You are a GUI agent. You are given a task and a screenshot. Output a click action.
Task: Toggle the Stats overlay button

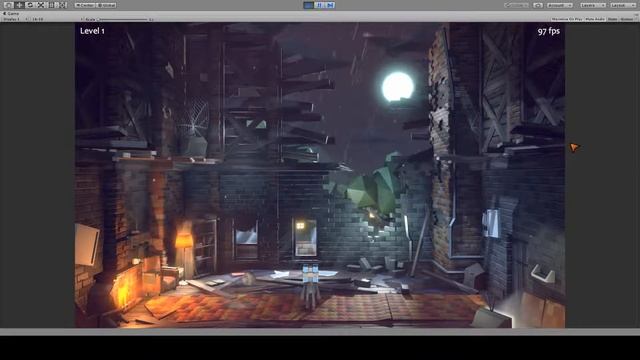pos(612,19)
